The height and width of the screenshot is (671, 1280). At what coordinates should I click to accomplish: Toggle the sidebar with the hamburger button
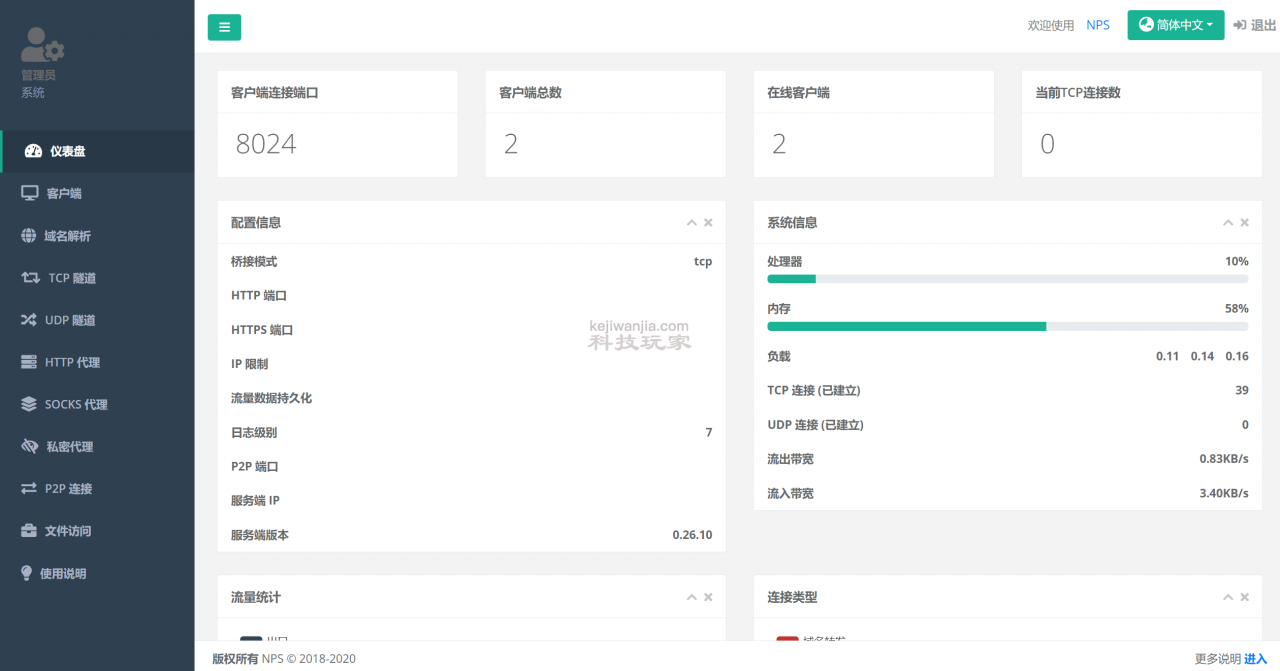pyautogui.click(x=224, y=27)
